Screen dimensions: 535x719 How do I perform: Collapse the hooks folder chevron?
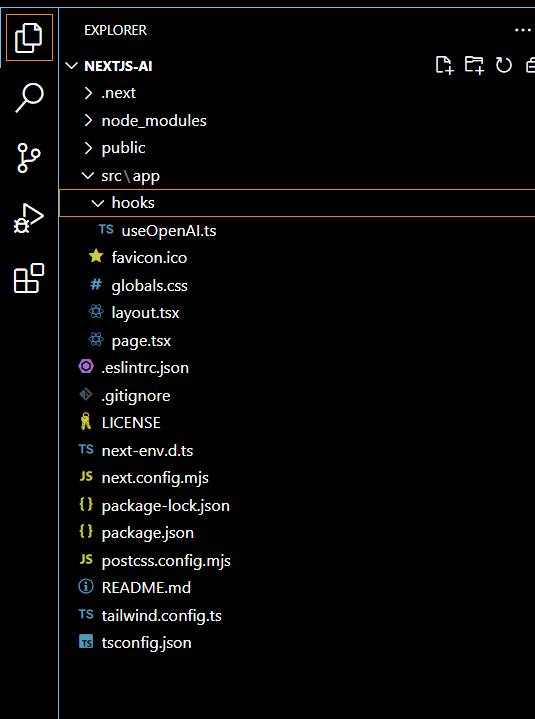98,203
